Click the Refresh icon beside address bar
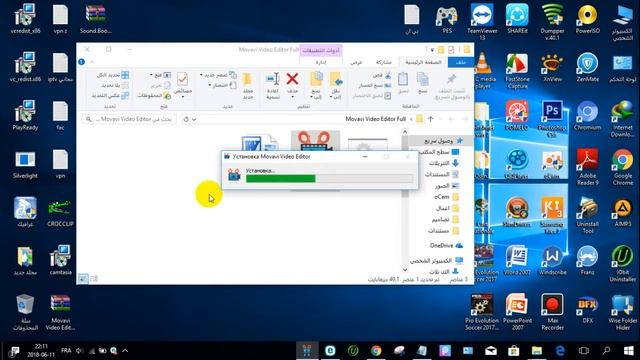 [x=186, y=119]
